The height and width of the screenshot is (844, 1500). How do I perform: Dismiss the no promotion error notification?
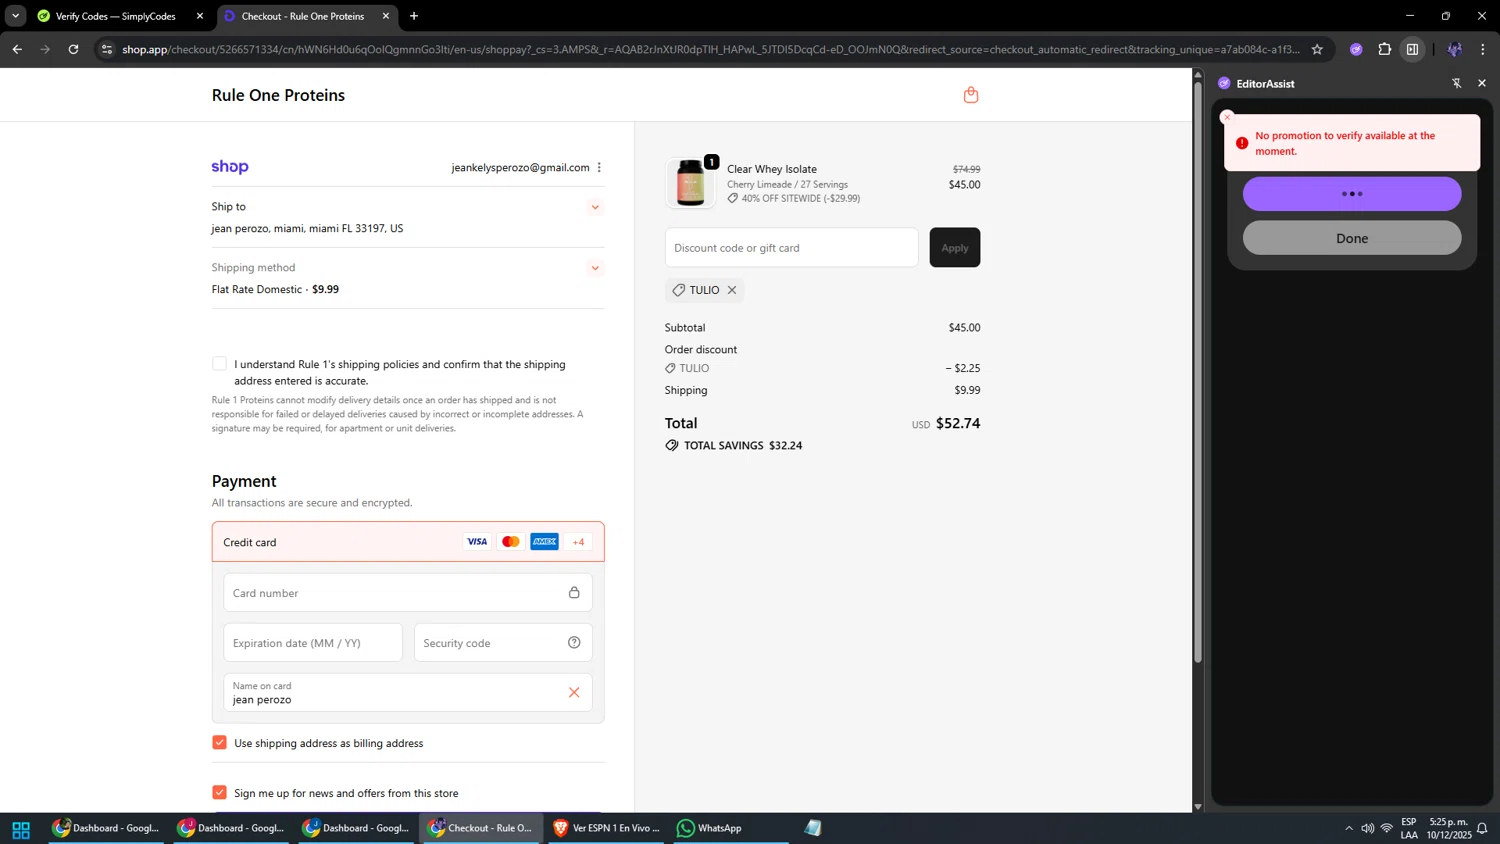(x=1227, y=117)
